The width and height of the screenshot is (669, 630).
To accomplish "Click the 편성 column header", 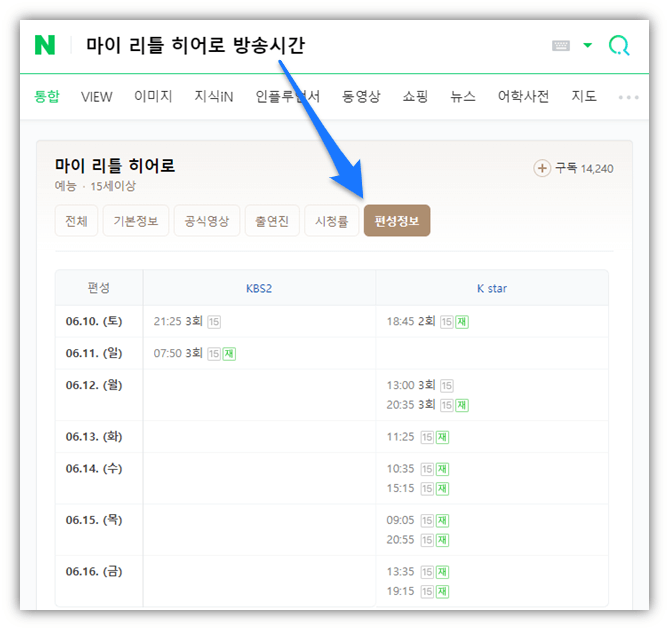I will [99, 288].
